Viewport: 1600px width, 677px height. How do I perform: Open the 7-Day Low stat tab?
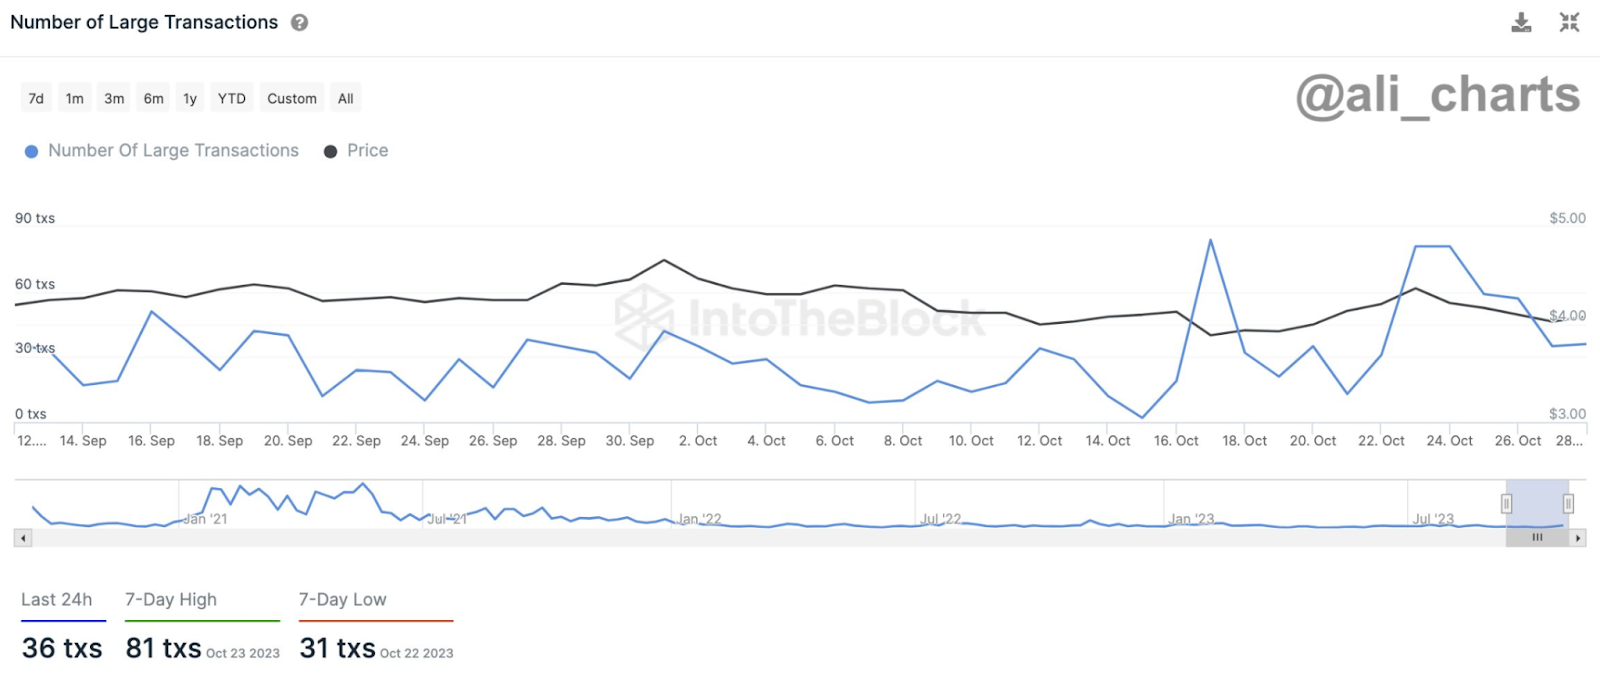(x=343, y=600)
